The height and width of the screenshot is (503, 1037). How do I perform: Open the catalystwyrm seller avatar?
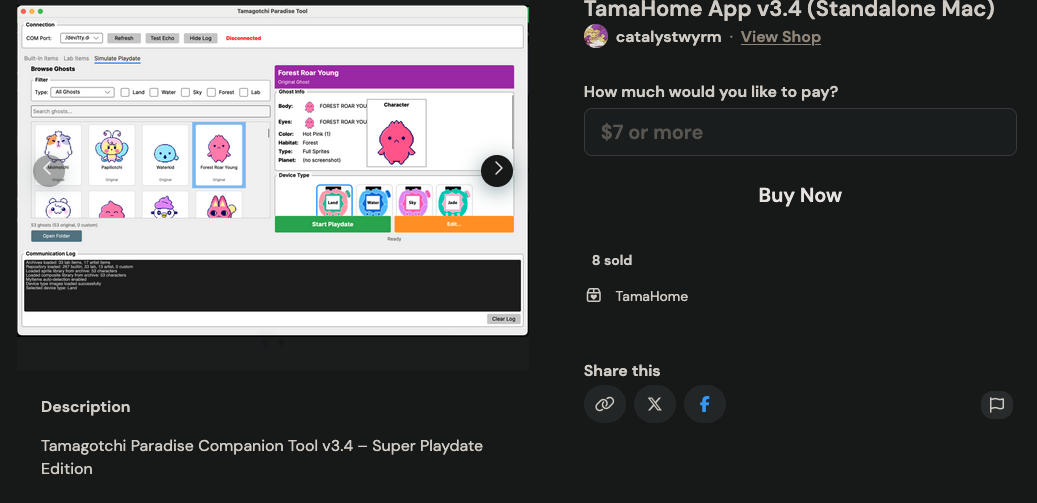596,37
